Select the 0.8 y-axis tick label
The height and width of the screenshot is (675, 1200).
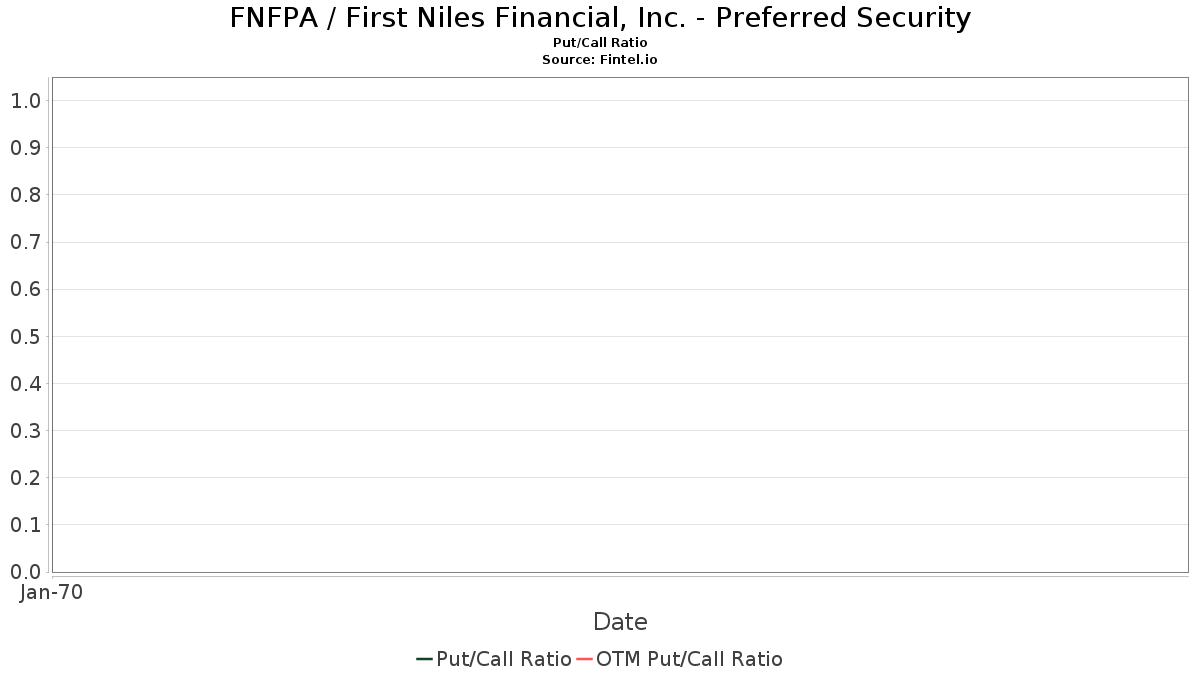[25, 195]
